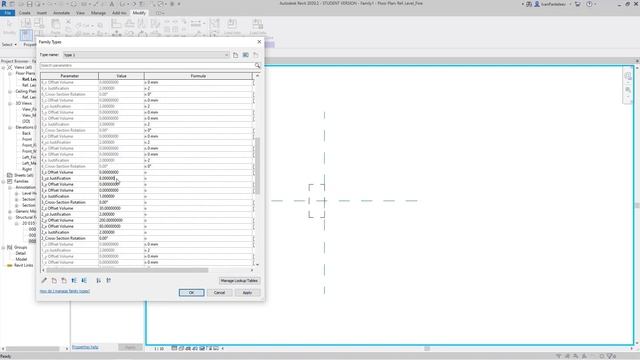Image resolution: width=640 pixels, height=360 pixels.
Task: Collapse the 3D Views tree node
Action: [10, 103]
